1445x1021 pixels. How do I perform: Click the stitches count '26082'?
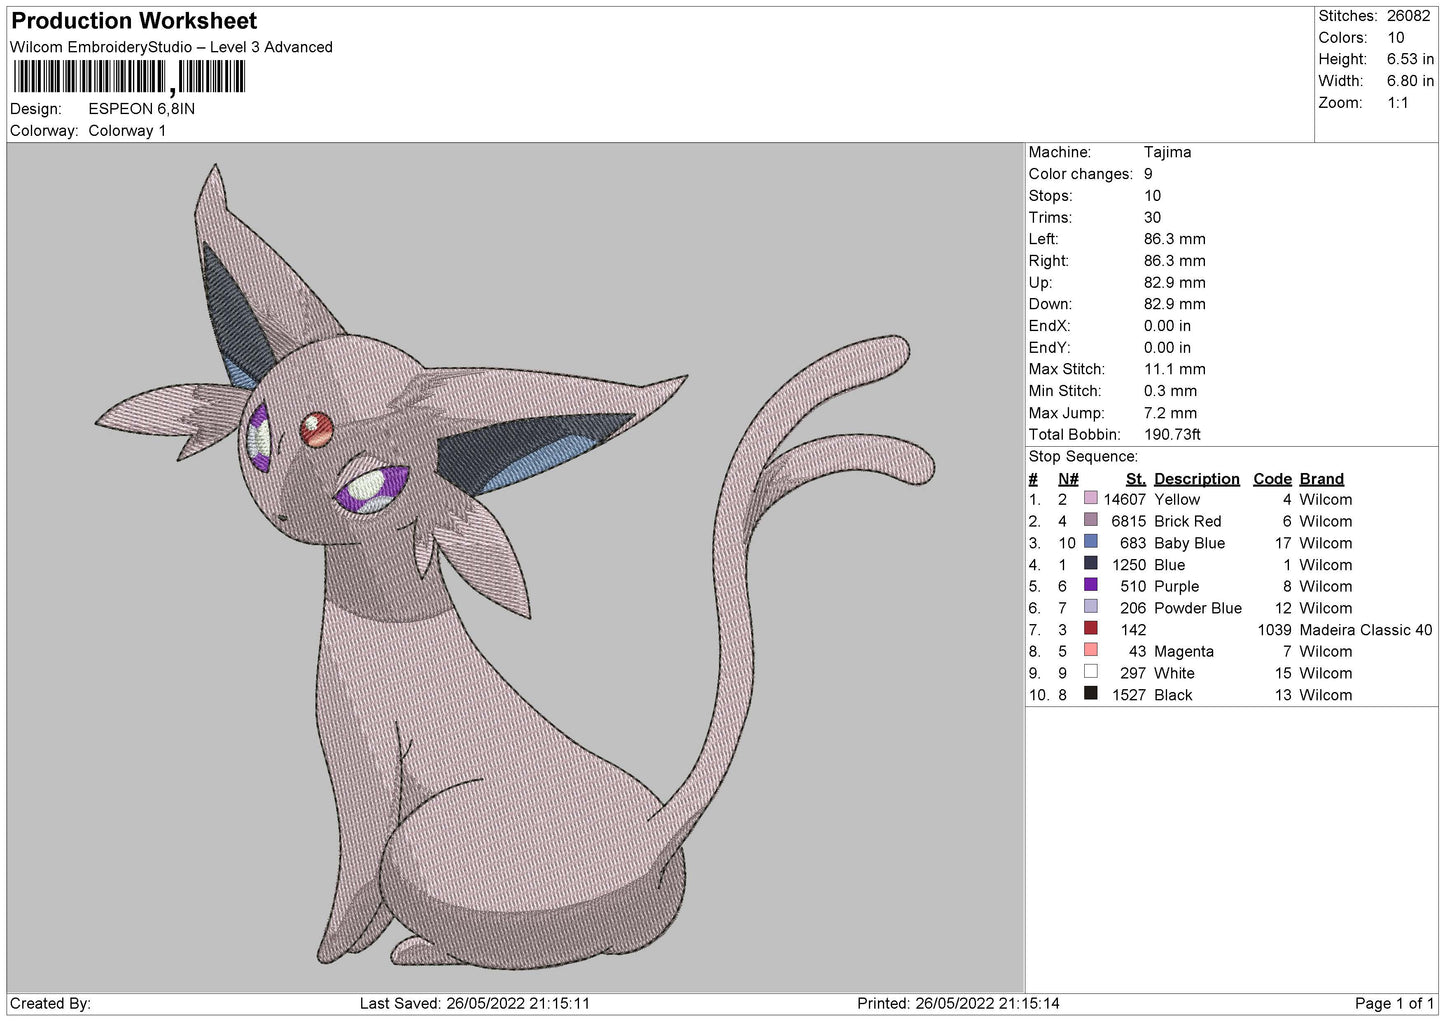point(1408,16)
